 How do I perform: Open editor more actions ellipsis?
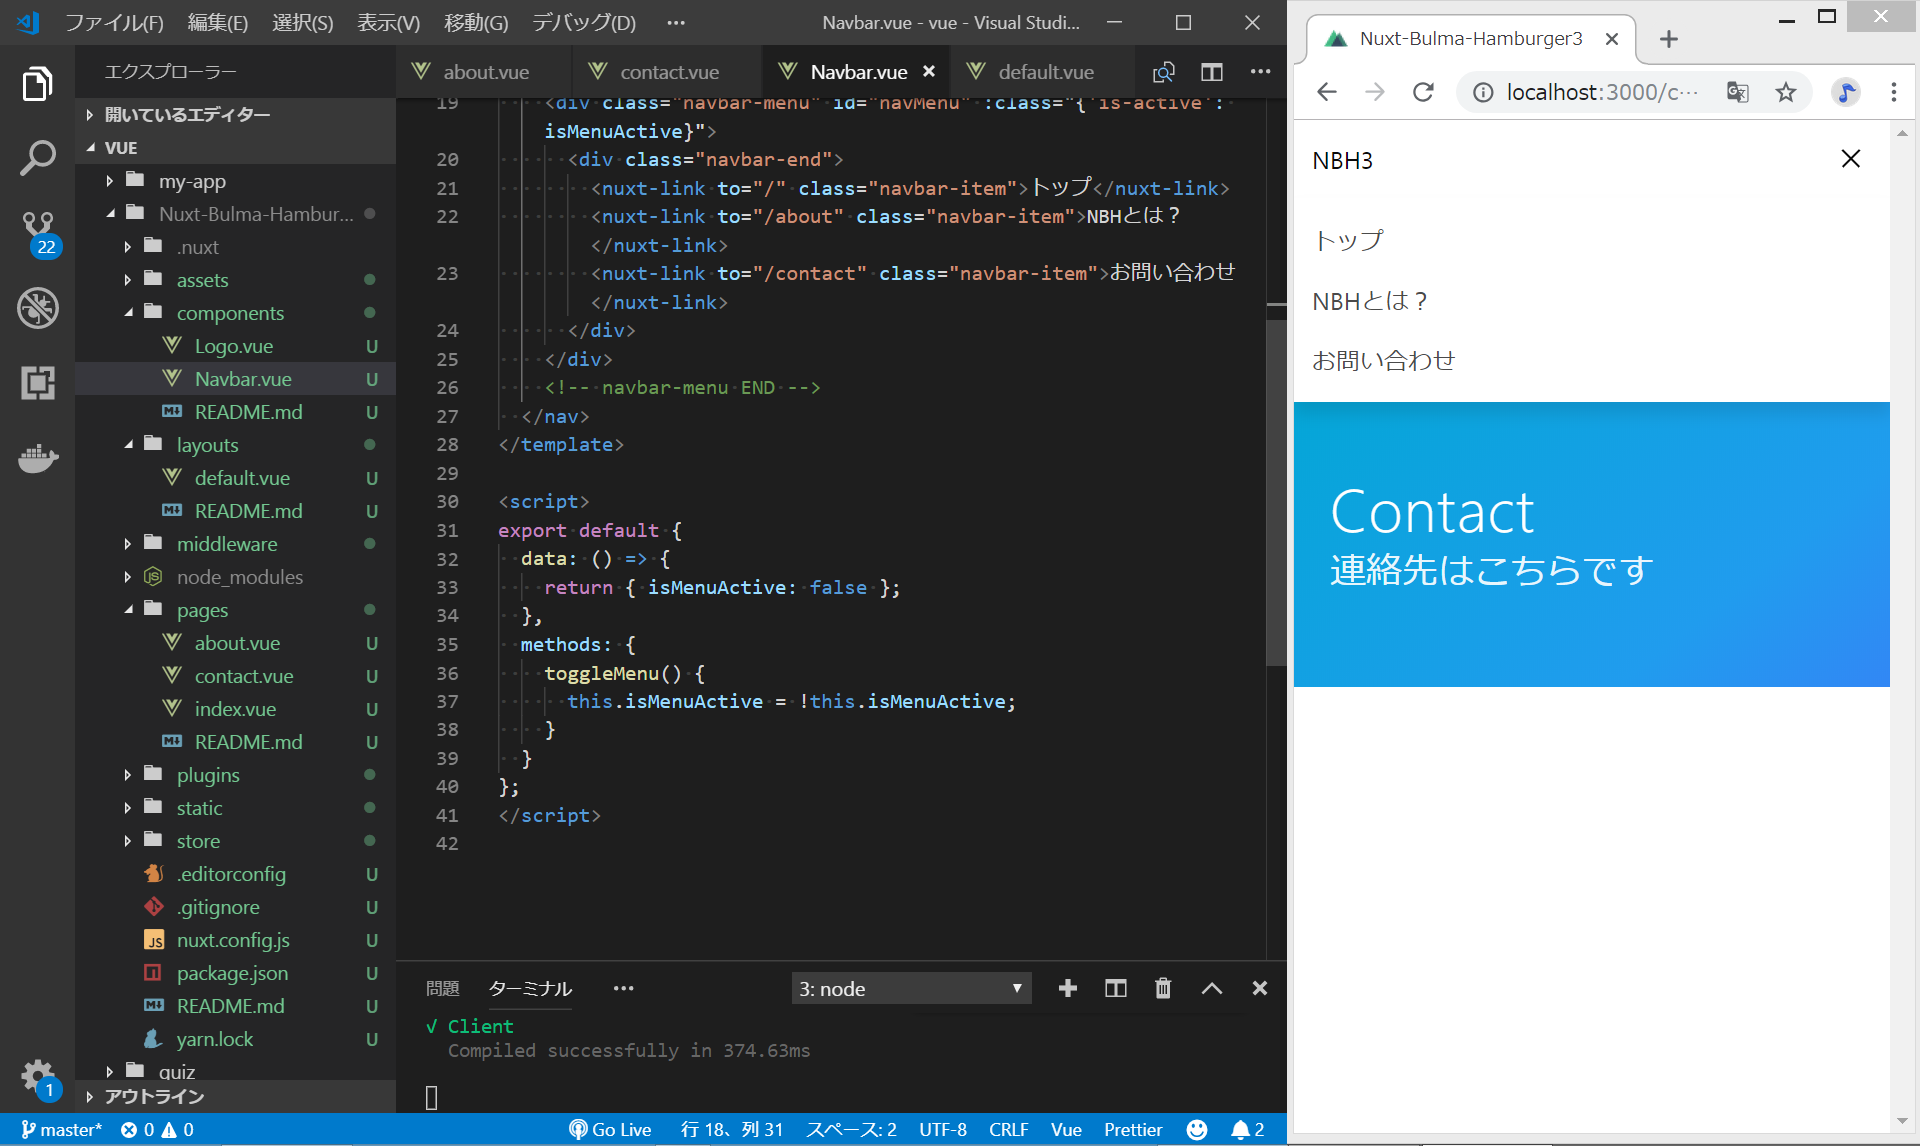1261,72
